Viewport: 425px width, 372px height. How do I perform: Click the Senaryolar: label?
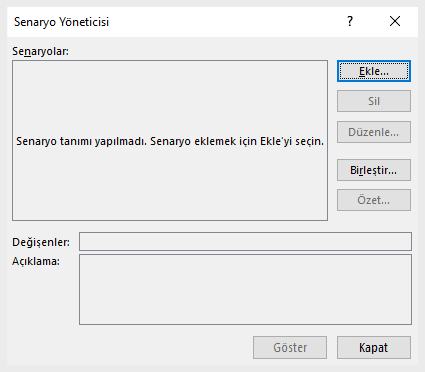tap(40, 51)
